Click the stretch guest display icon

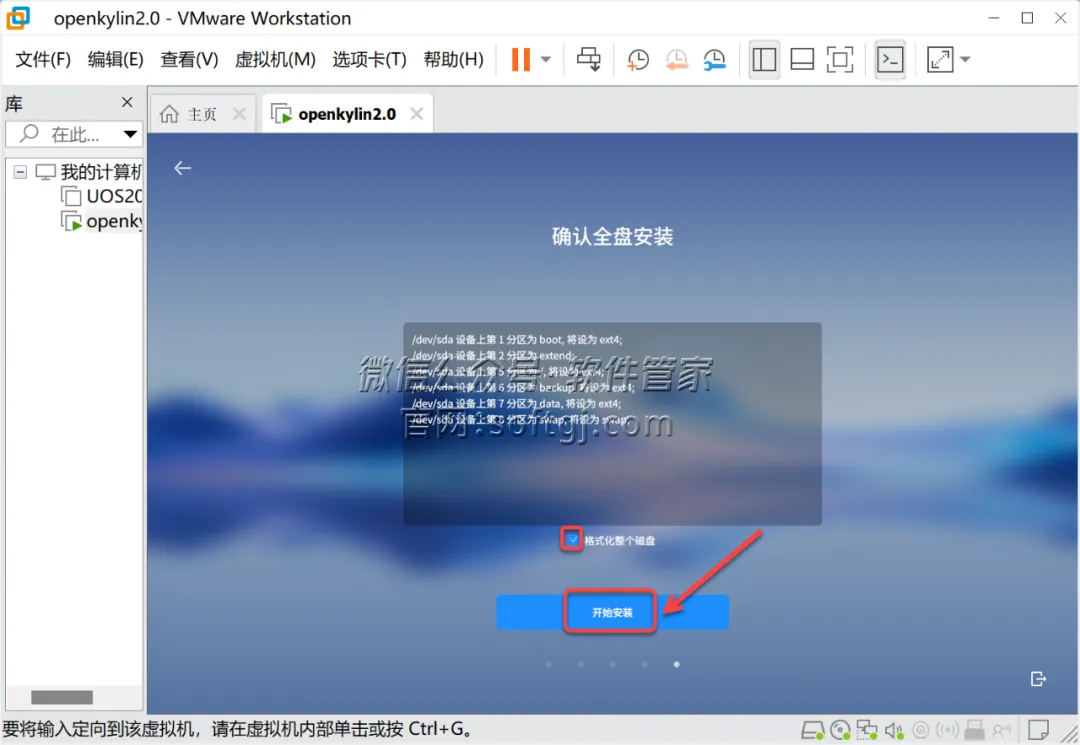pos(940,59)
